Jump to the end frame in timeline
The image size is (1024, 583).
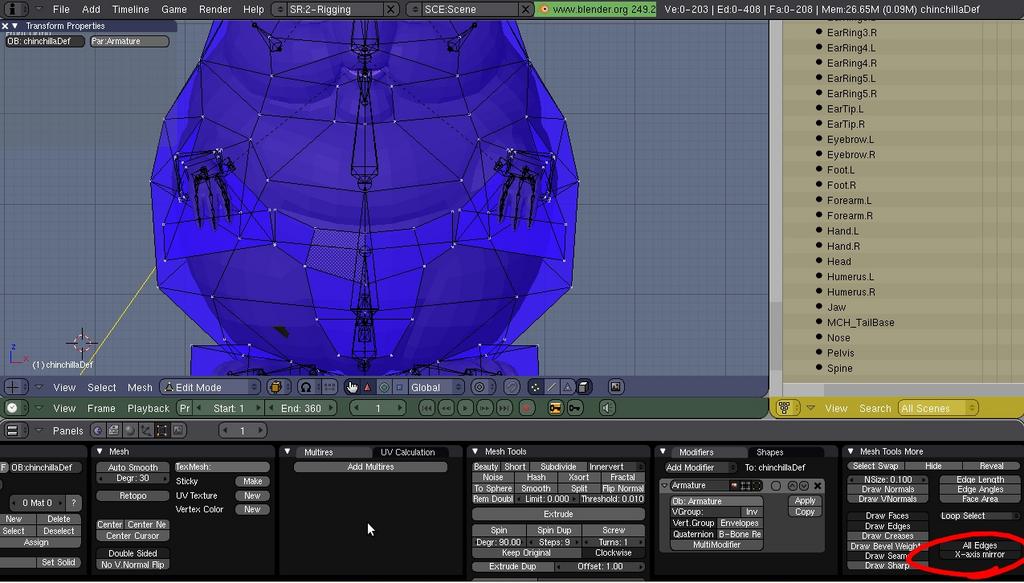[504, 408]
